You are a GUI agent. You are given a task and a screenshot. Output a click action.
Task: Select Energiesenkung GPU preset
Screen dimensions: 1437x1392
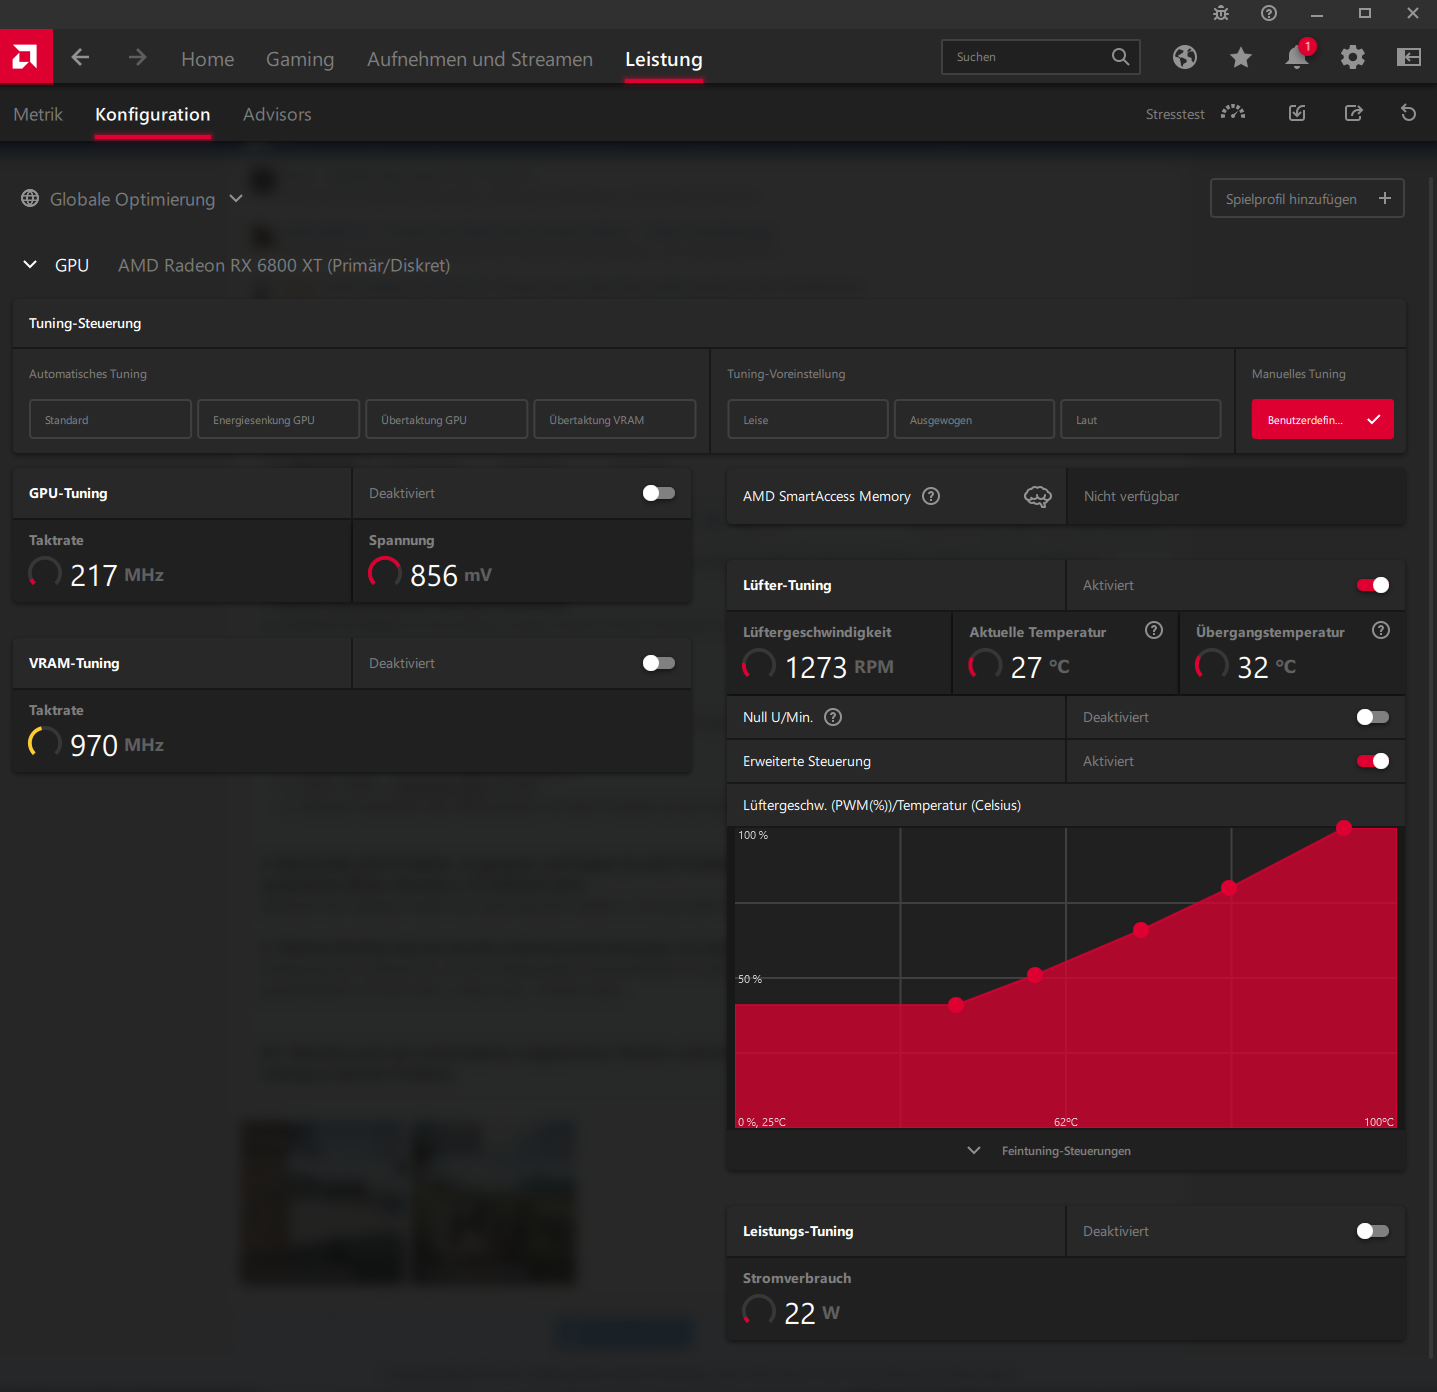pyautogui.click(x=278, y=419)
